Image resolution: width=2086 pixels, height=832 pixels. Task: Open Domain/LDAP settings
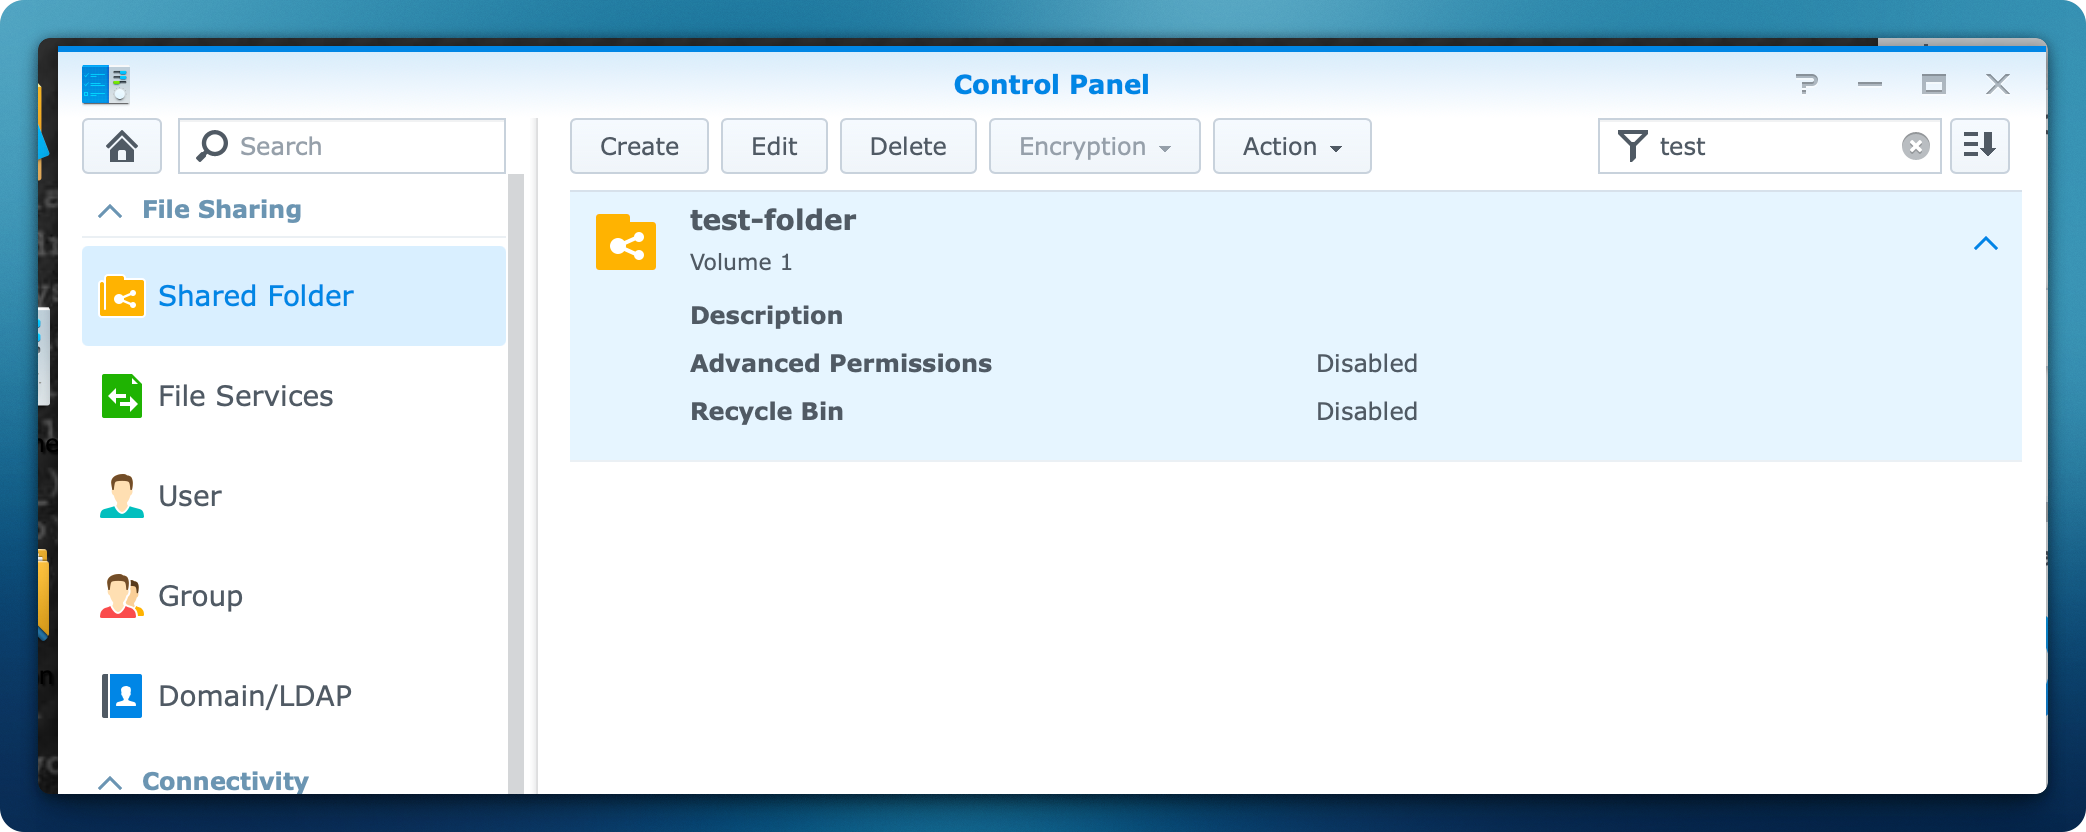(x=254, y=696)
